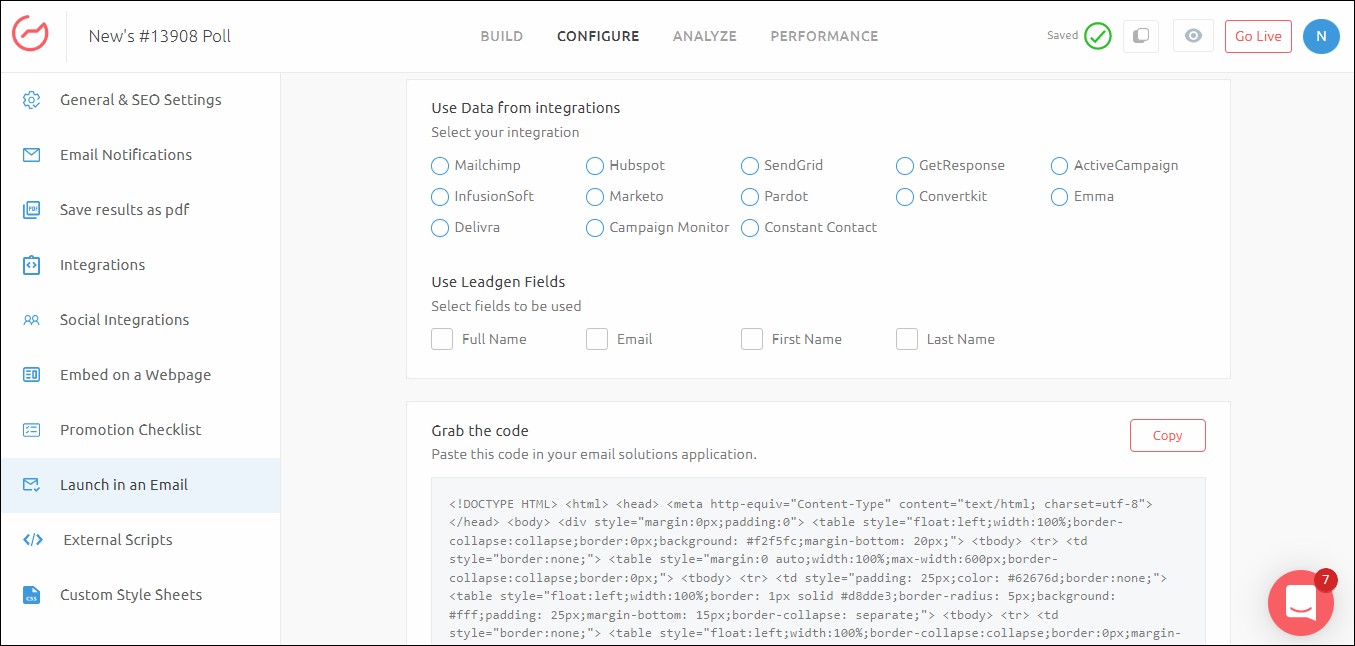Click the Outgrow logo icon
This screenshot has width=1355, height=646.
coord(30,35)
